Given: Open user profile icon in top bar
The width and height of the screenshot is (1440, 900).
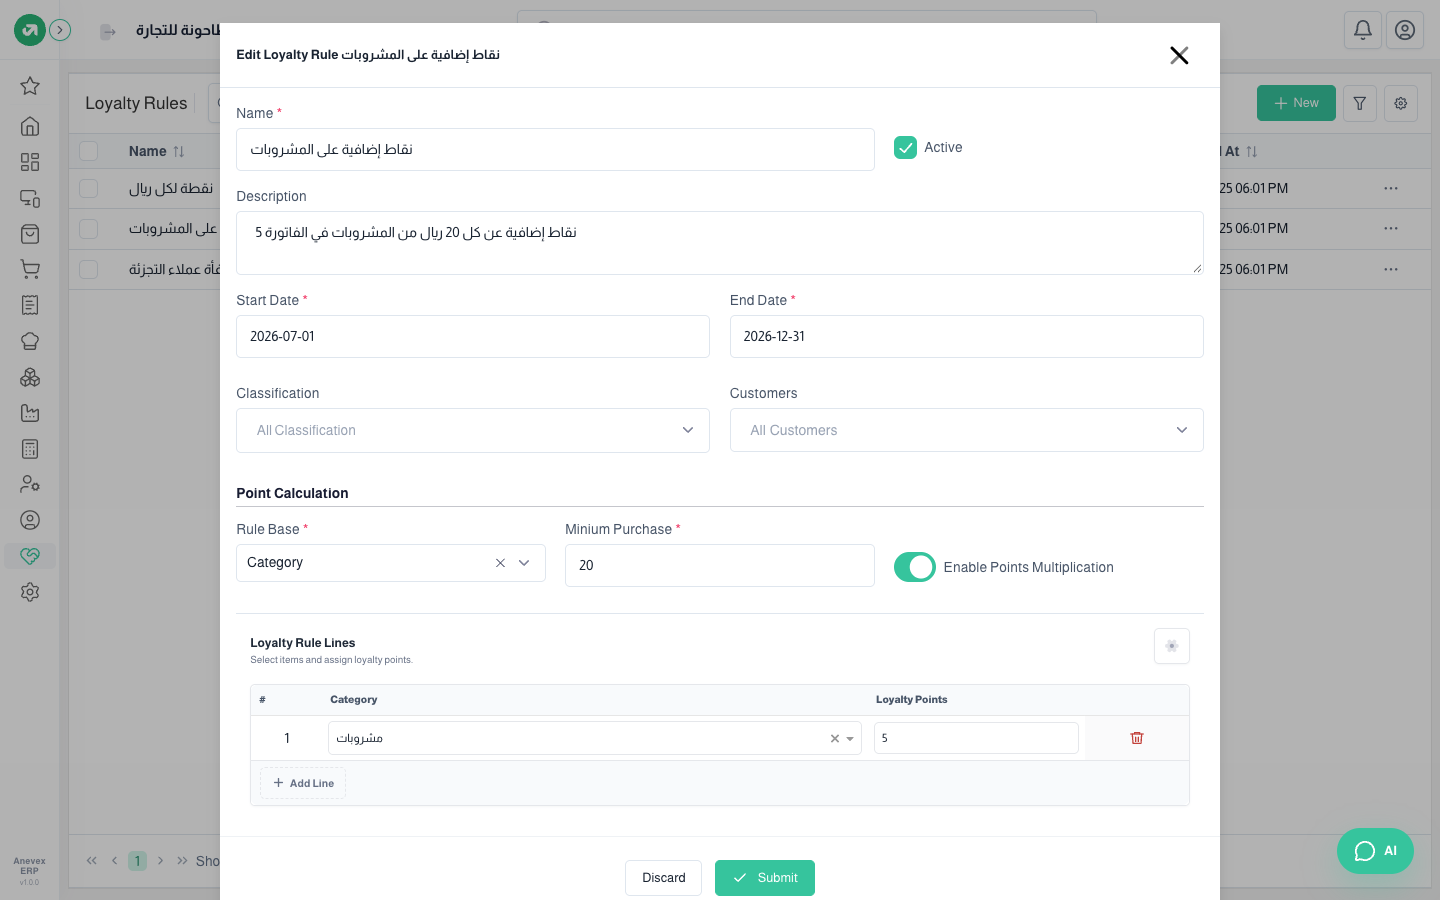Looking at the screenshot, I should pyautogui.click(x=1405, y=30).
